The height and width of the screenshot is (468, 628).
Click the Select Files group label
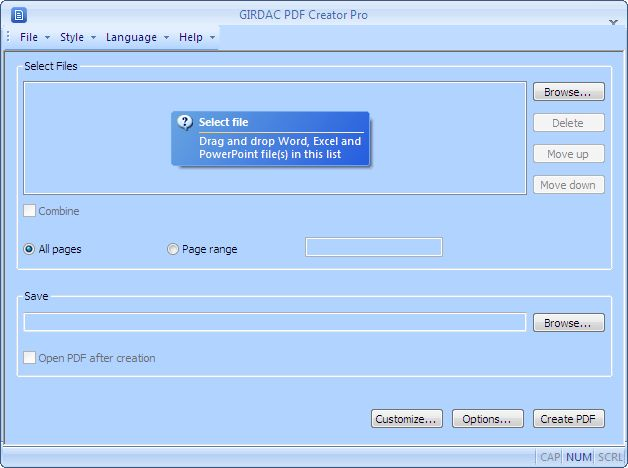(50, 66)
